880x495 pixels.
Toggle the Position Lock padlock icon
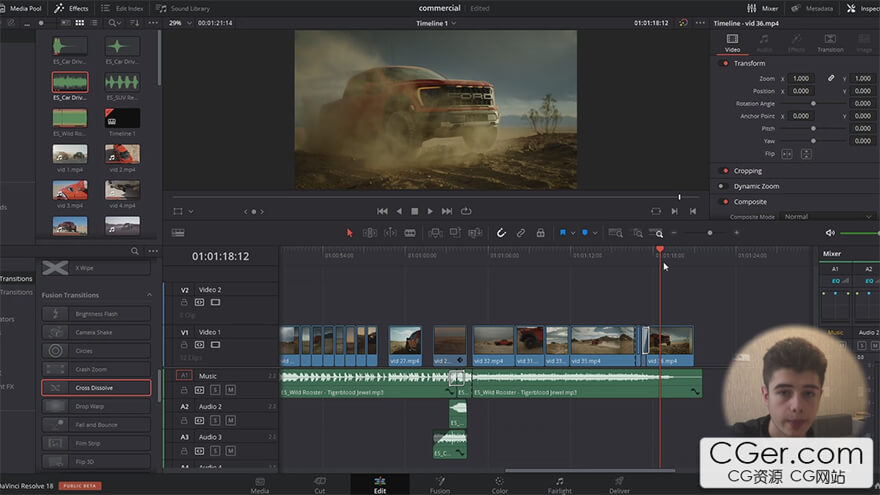(x=540, y=233)
